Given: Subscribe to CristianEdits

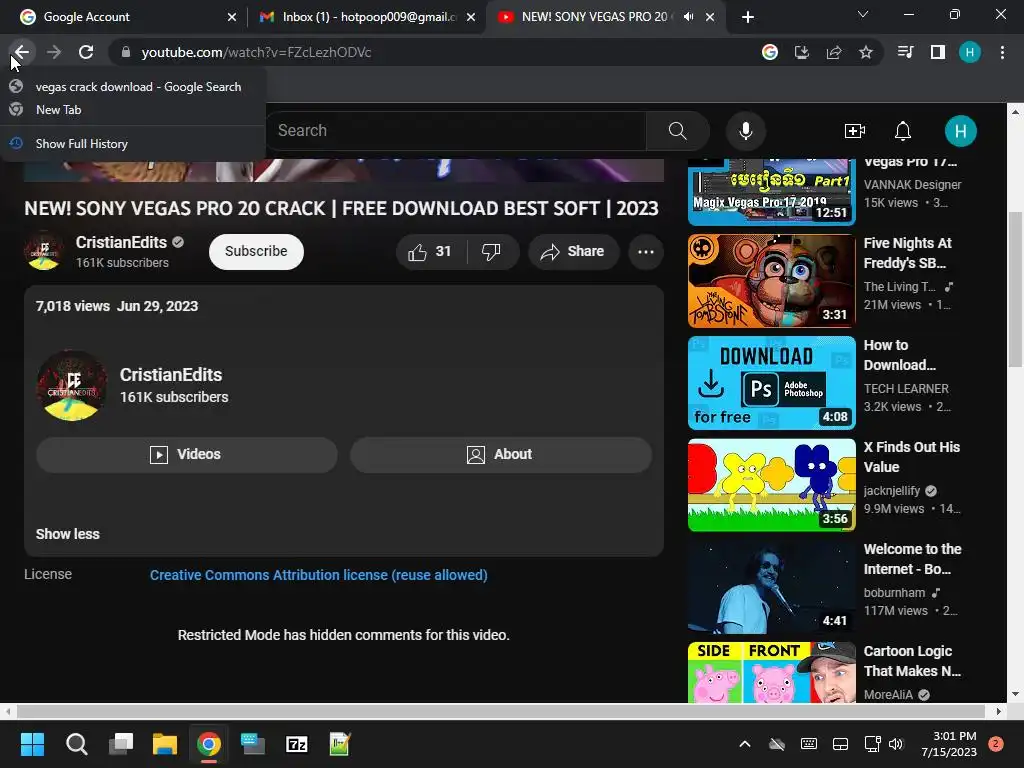Looking at the screenshot, I should coord(256,251).
